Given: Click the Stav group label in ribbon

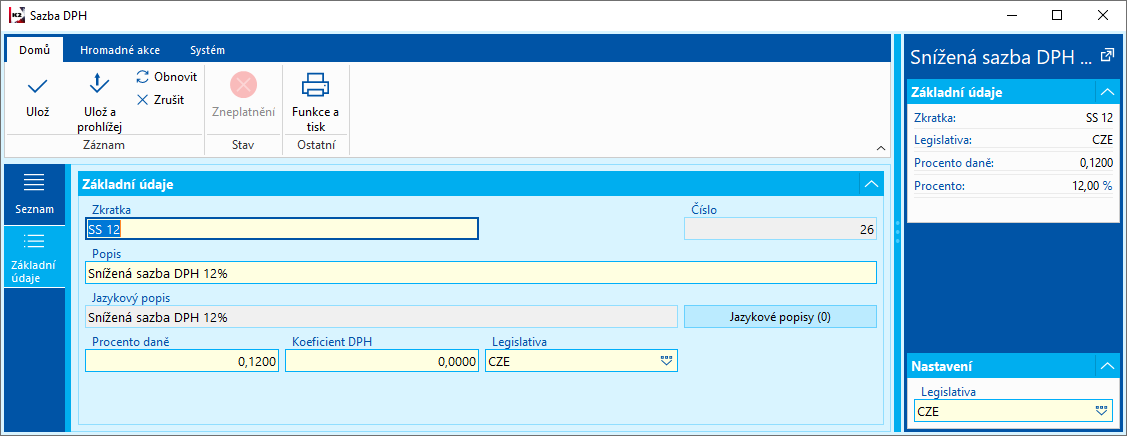Looking at the screenshot, I should (243, 145).
